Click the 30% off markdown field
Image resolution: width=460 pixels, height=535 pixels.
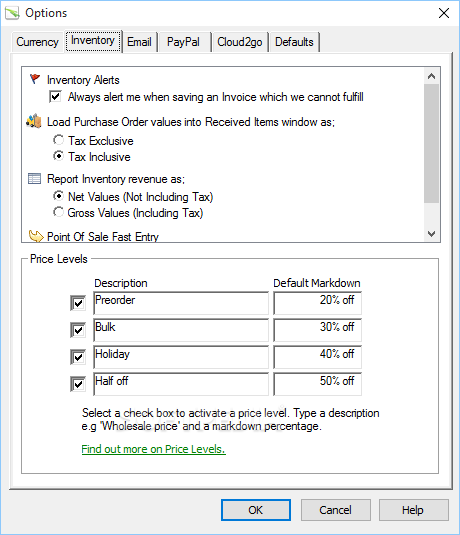tap(317, 330)
